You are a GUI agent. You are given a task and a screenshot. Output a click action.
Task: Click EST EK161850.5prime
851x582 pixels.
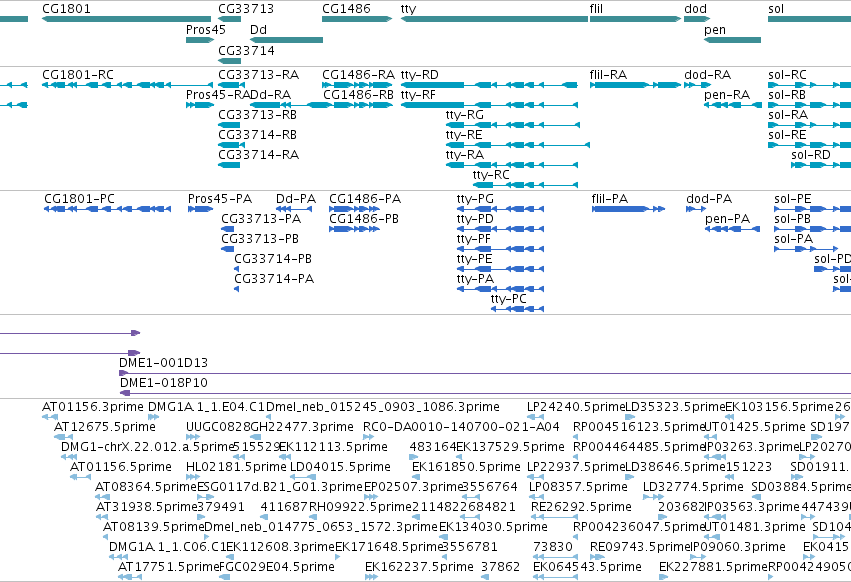[x=415, y=477]
